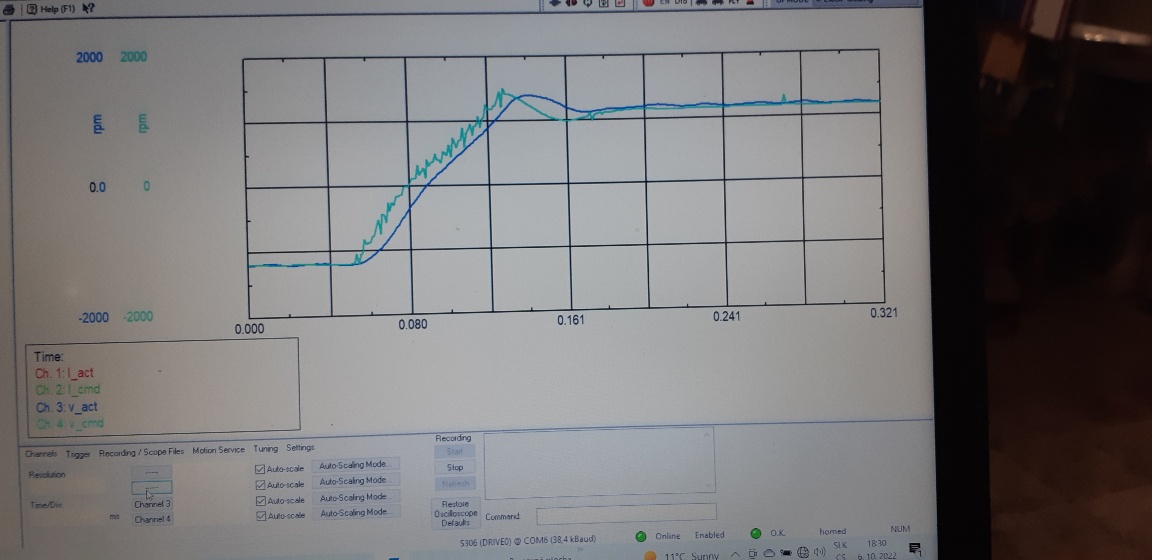The height and width of the screenshot is (560, 1152).
Task: Toggle the second Auto-scale checkbox
Action: pos(261,483)
